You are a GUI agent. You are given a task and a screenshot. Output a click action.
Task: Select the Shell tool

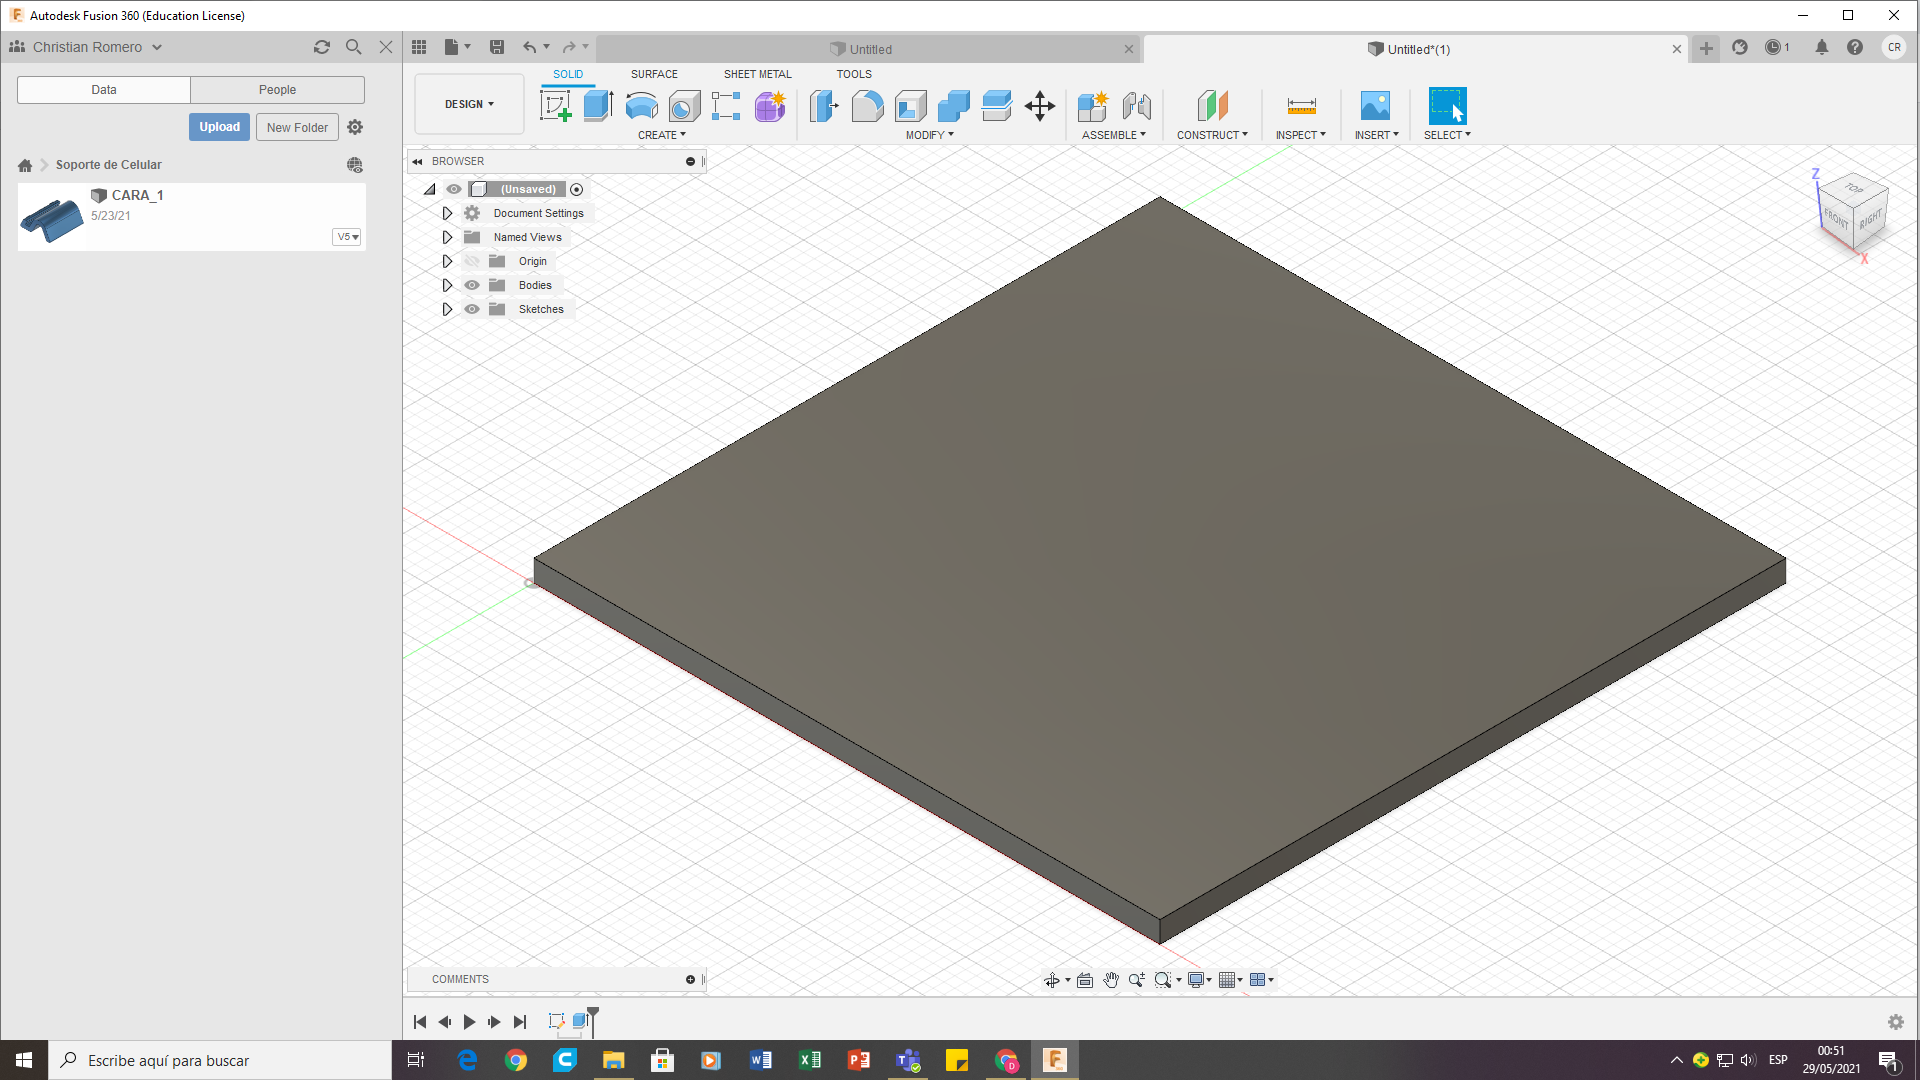click(x=910, y=105)
